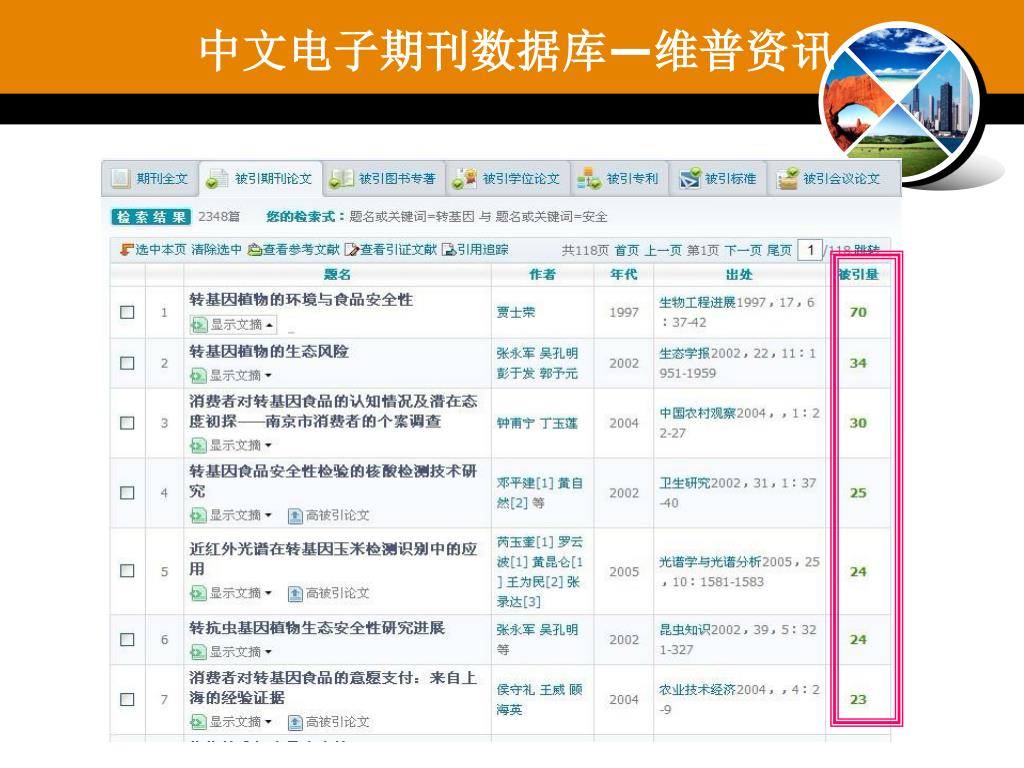Open 转抗虫基因植物生态安全性研究进展 article
The width and height of the screenshot is (1024, 768).
pos(317,628)
